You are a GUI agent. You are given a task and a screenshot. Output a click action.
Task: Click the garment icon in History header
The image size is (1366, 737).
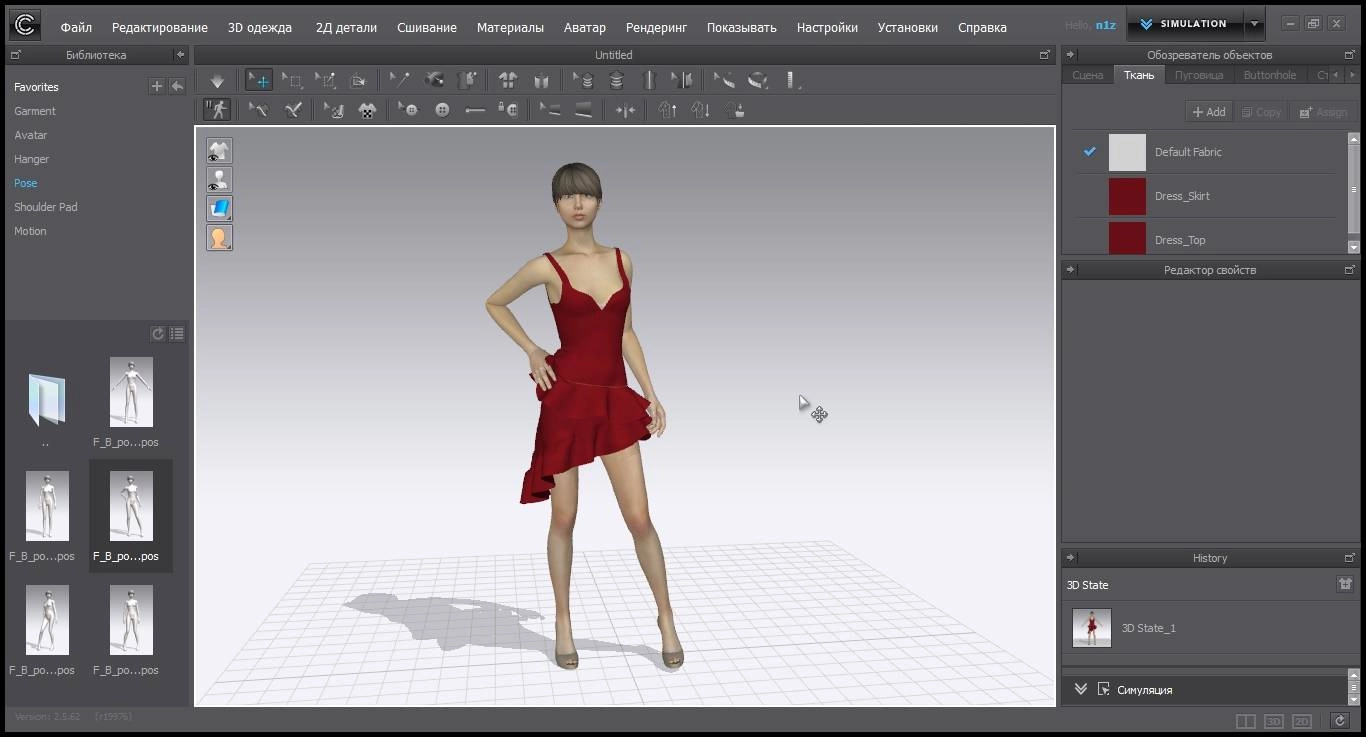[x=1345, y=584]
